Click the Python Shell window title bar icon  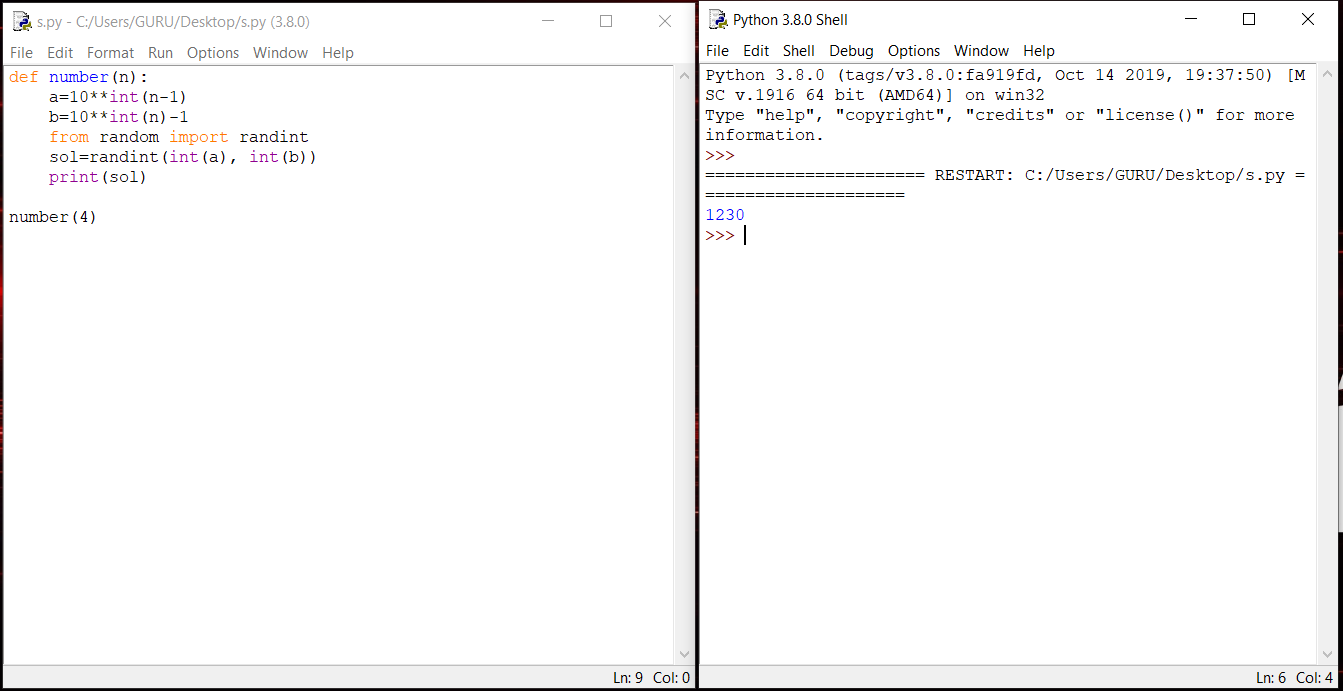click(716, 19)
